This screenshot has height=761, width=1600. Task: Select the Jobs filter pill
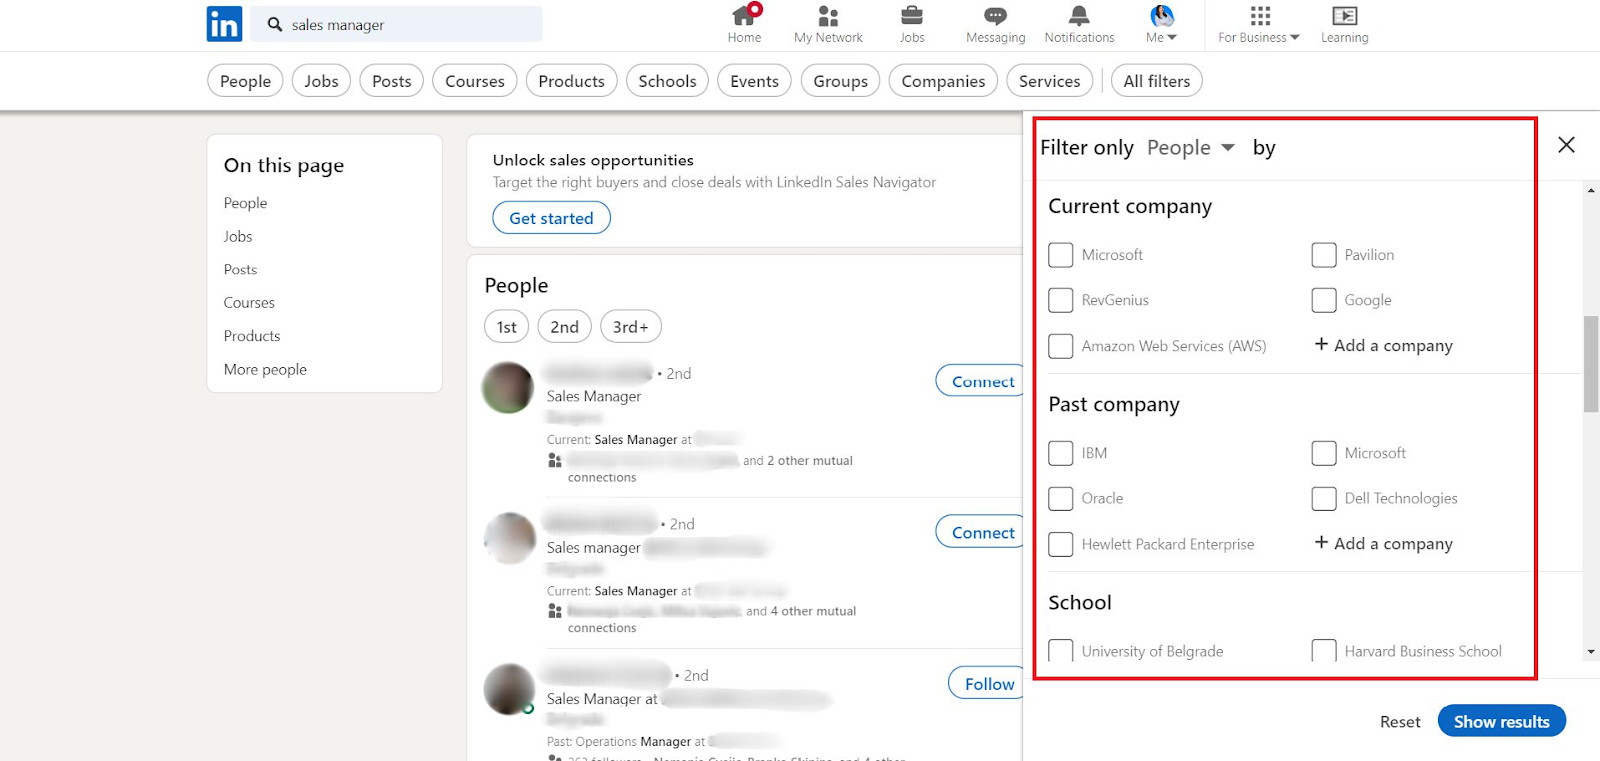point(321,81)
